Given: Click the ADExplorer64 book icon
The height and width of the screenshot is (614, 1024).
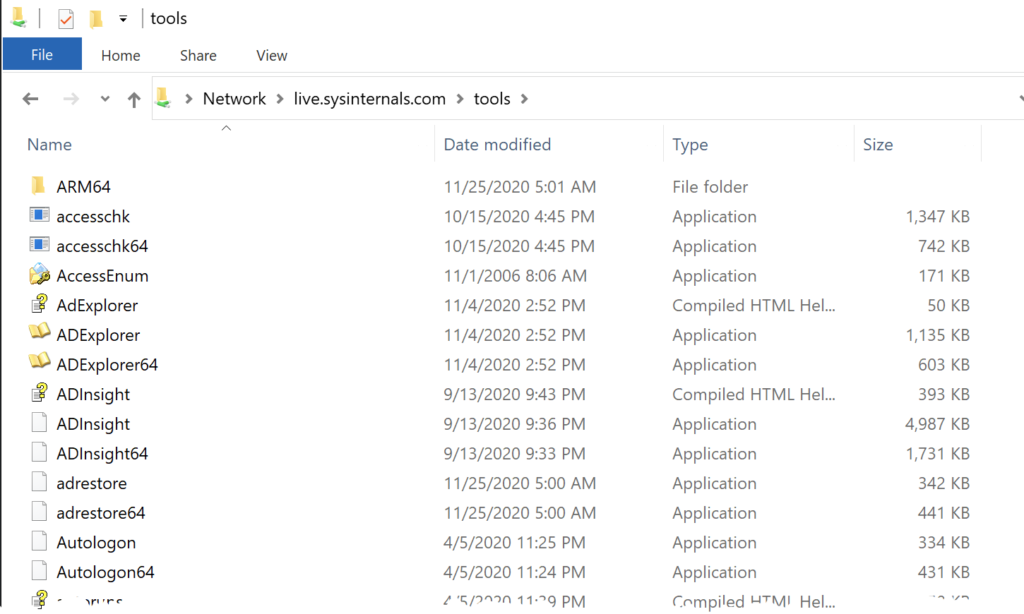Looking at the screenshot, I should [x=39, y=364].
